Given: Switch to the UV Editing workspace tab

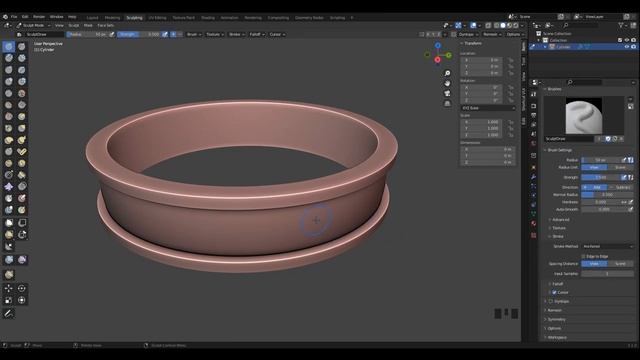Looking at the screenshot, I should point(157,18).
